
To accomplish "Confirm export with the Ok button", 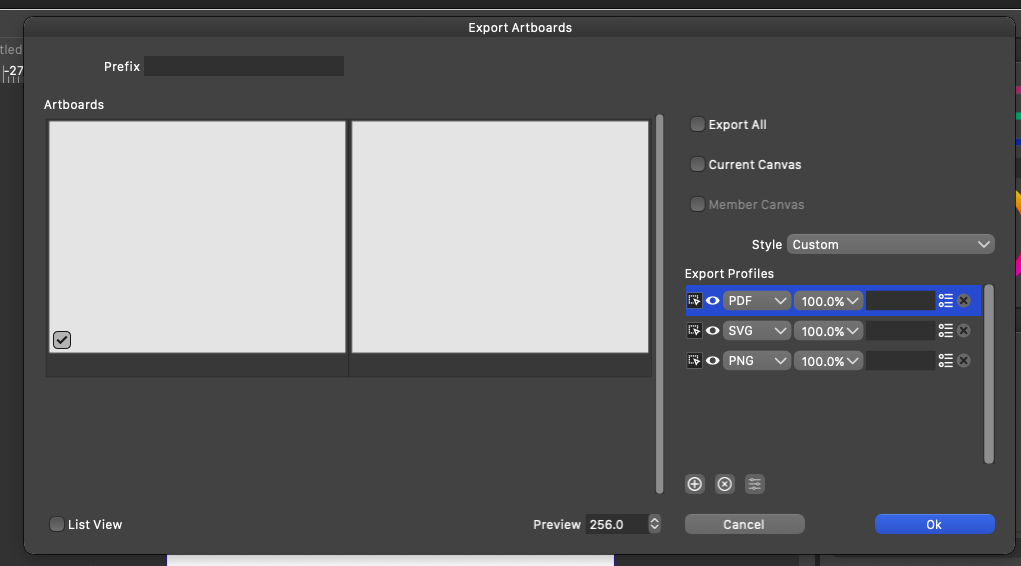I will coord(934,524).
